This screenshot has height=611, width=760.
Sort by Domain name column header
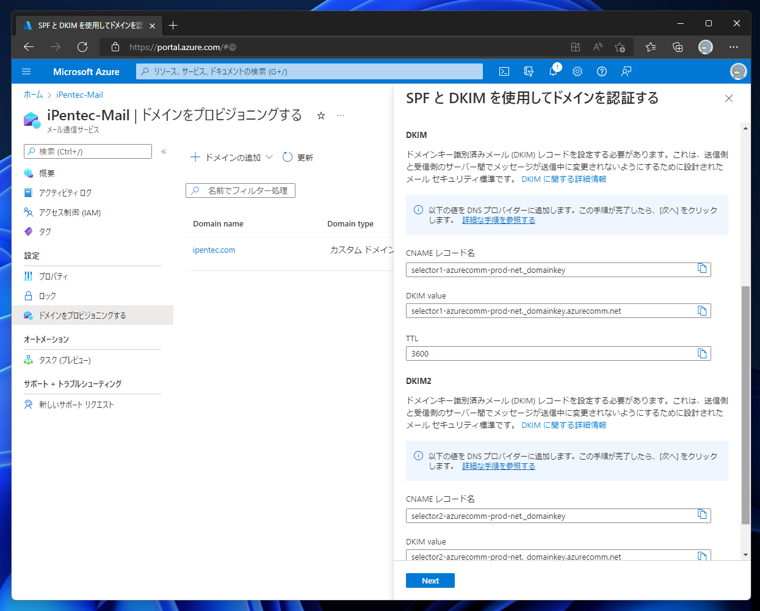click(218, 224)
